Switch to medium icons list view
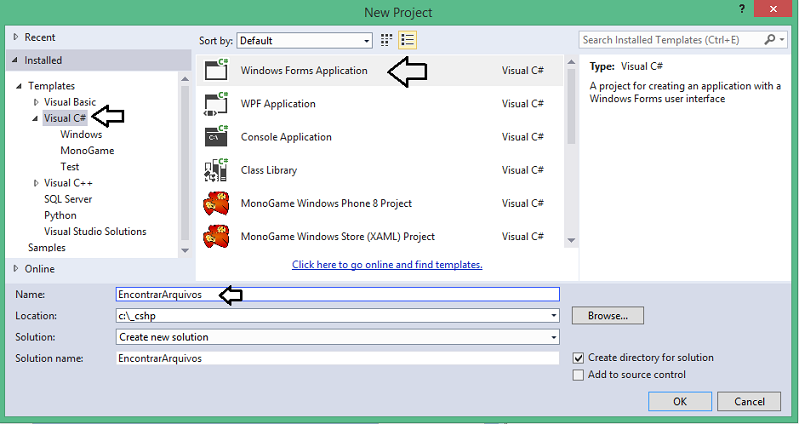799x424 pixels. (408, 40)
